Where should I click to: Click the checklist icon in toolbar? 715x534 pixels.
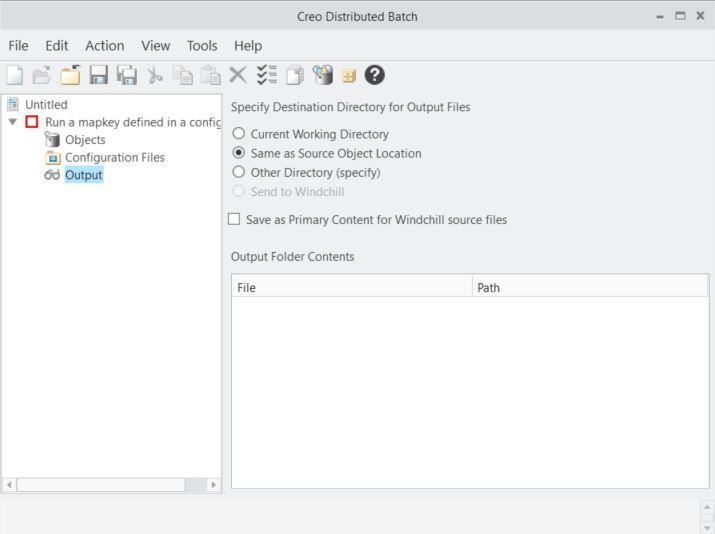266,75
